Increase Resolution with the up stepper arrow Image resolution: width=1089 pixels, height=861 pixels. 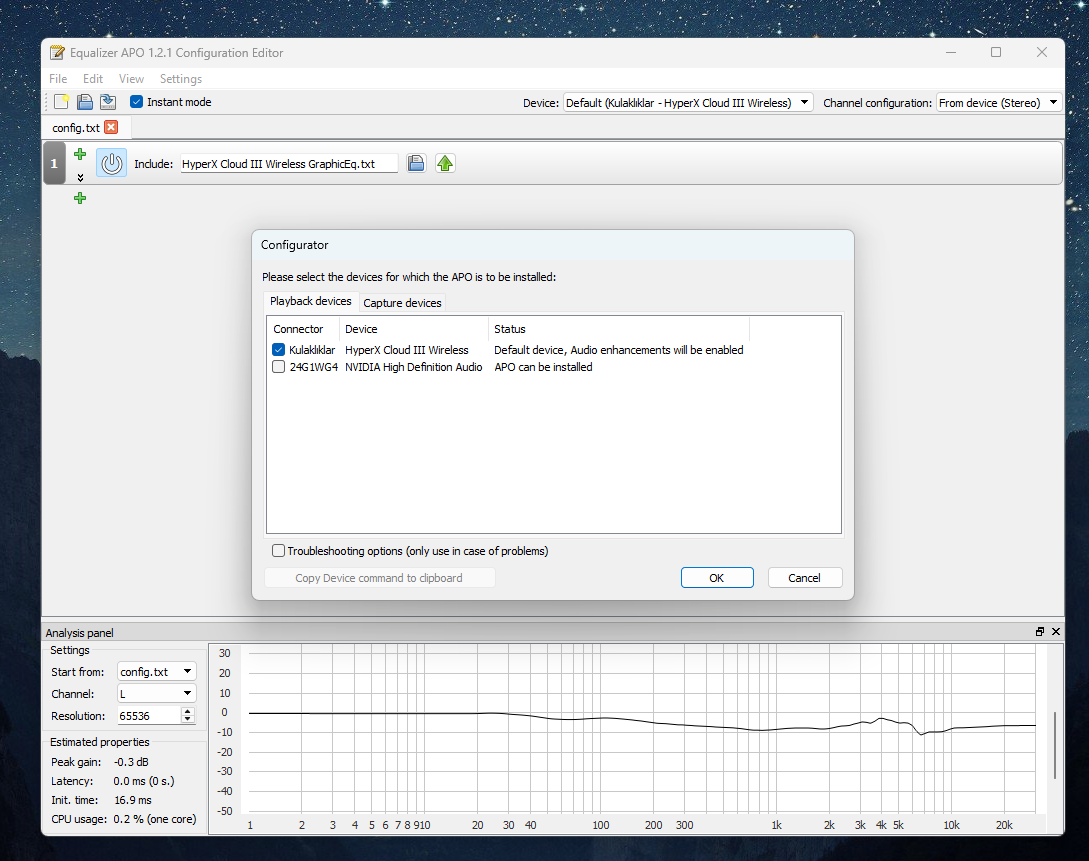click(x=188, y=711)
